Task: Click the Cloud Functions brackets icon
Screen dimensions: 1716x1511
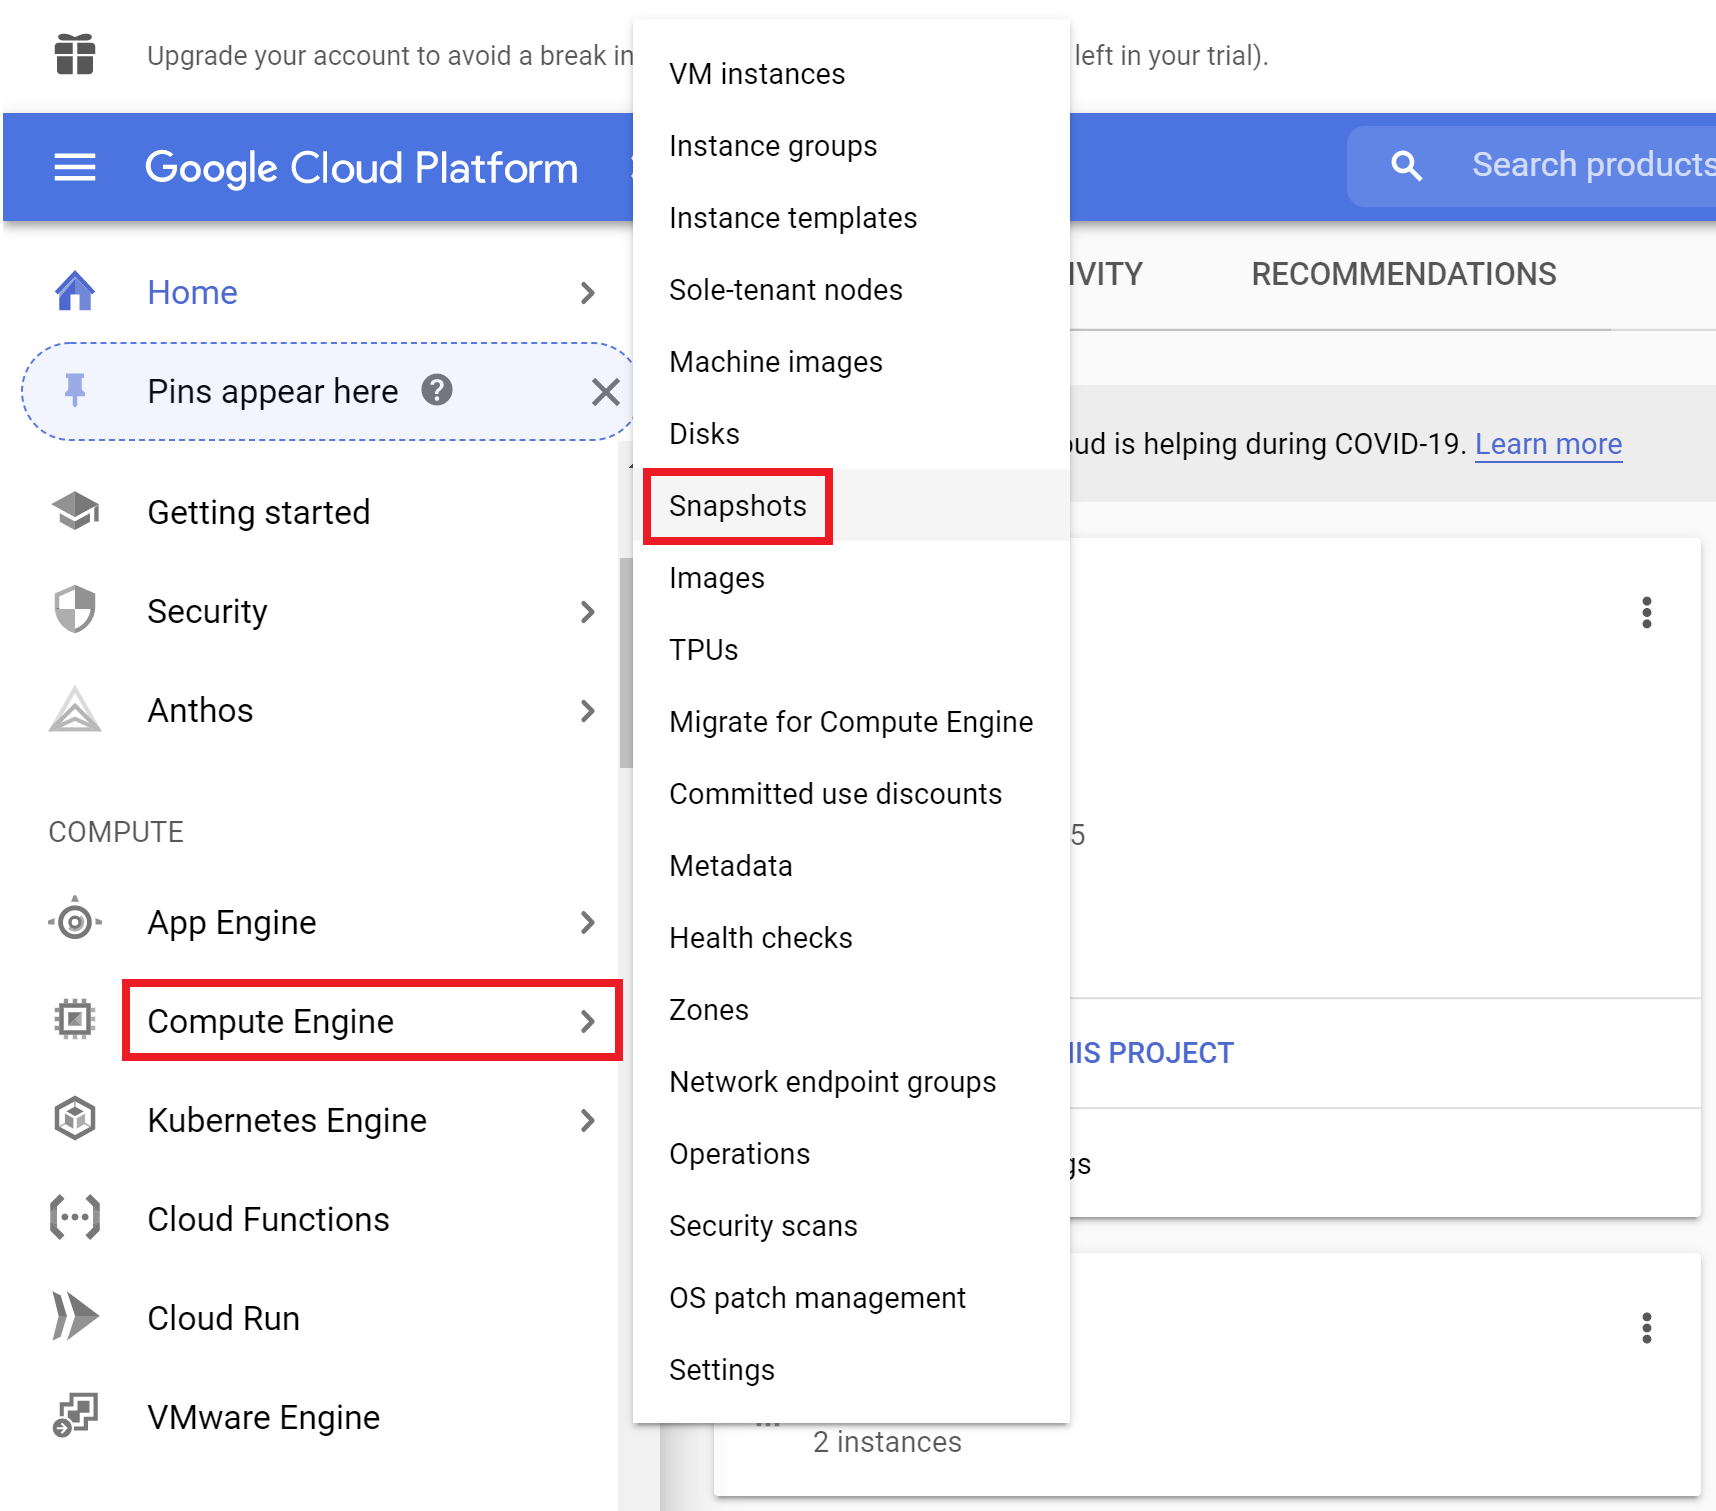Action: point(75,1218)
